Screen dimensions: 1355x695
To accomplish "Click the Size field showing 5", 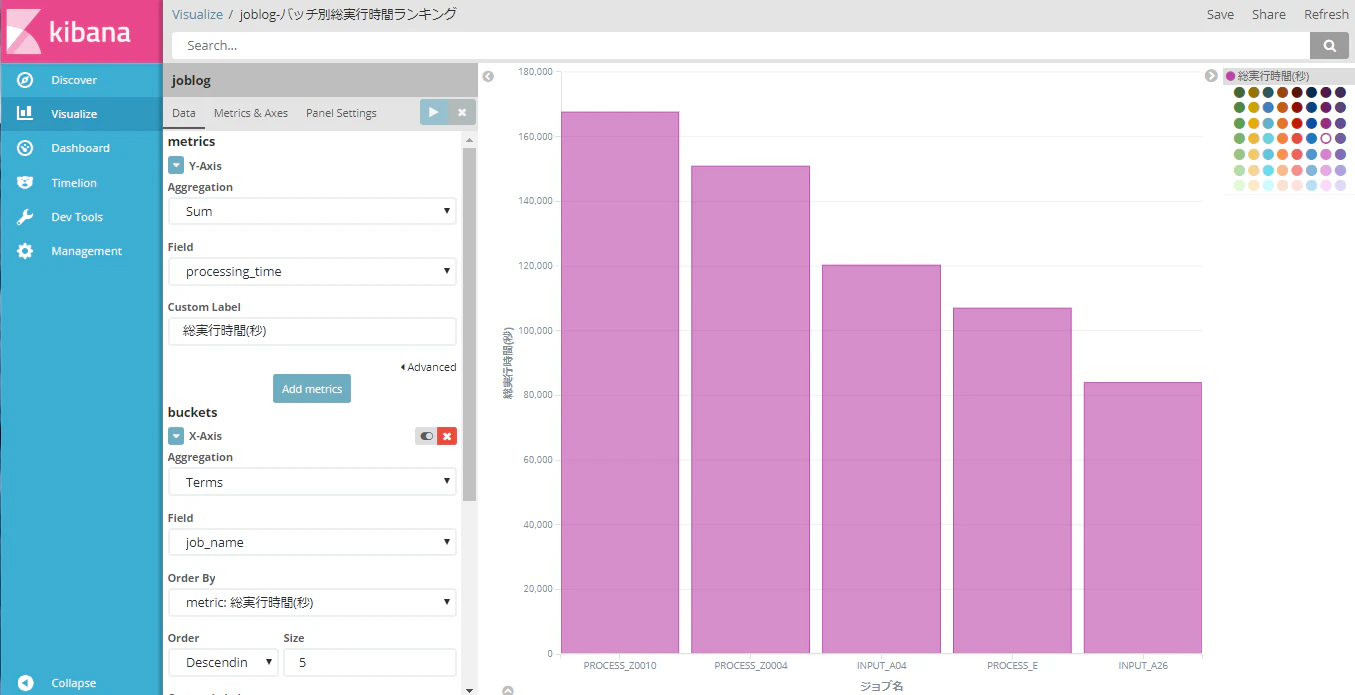I will click(370, 662).
